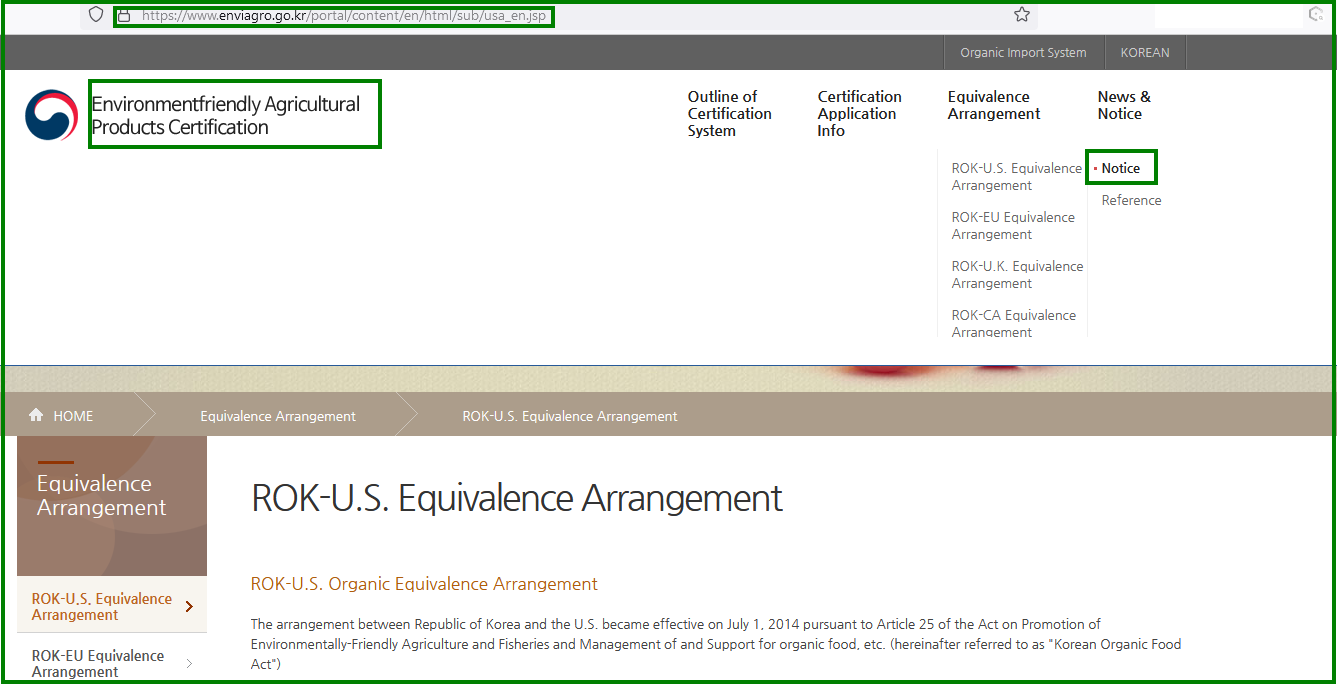Click the padlock site security icon

(x=124, y=16)
